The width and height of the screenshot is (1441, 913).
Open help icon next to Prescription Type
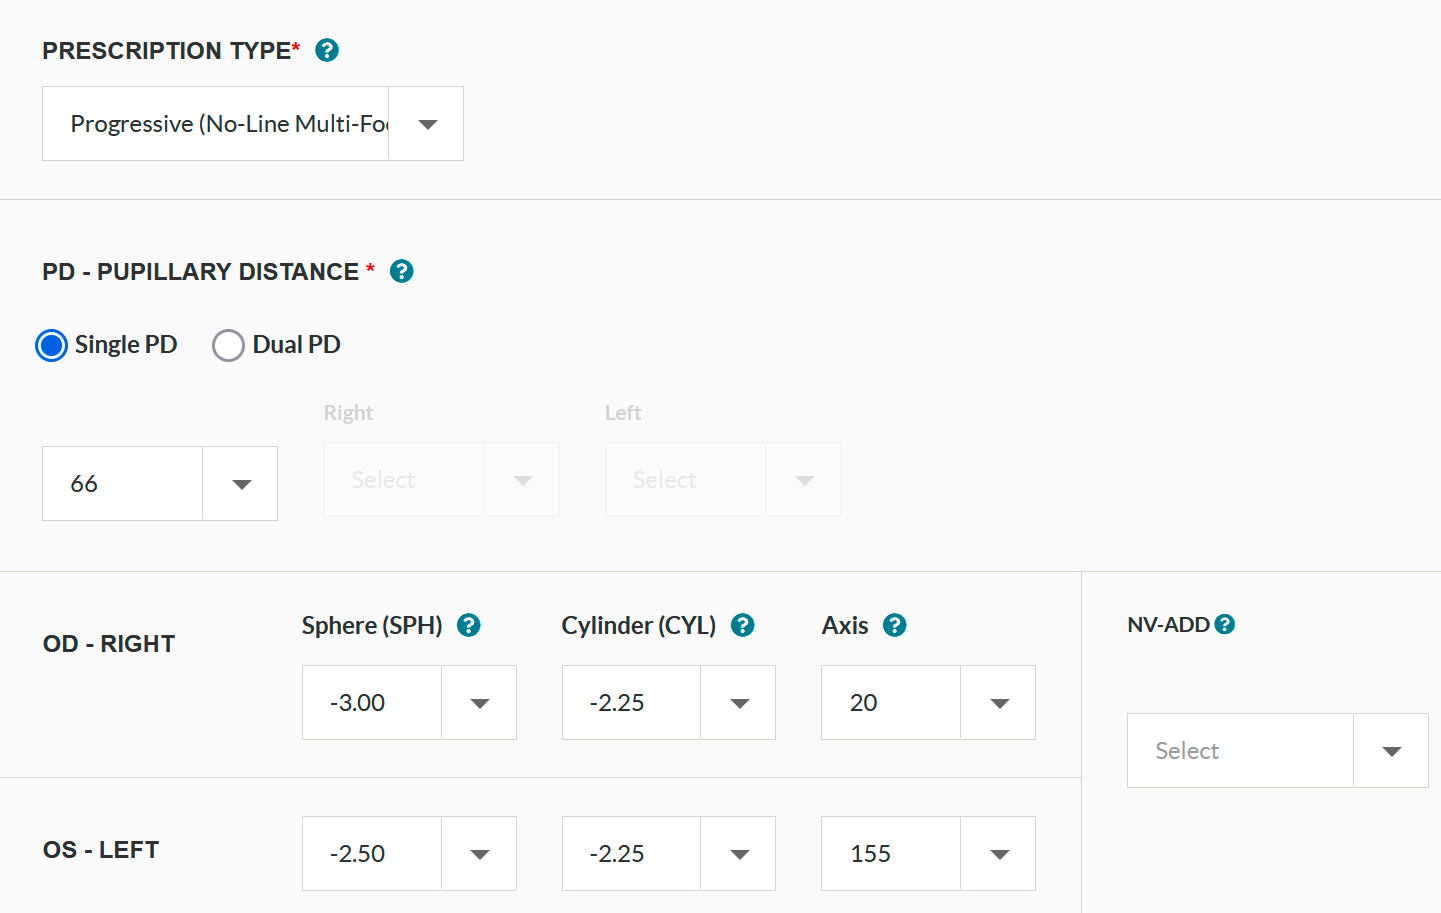(327, 50)
